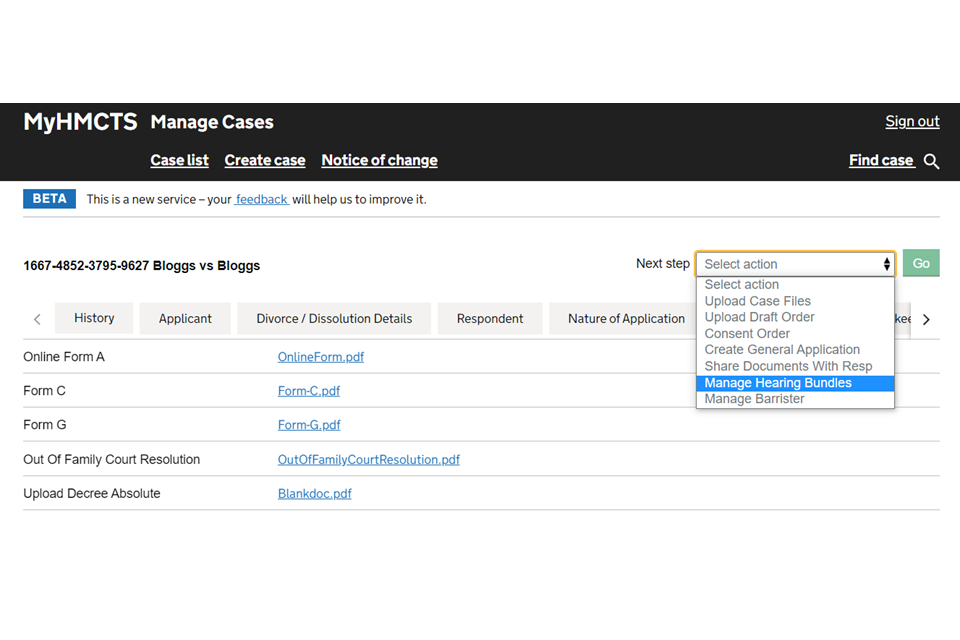
Task: Click the search magnifier icon
Action: (x=931, y=161)
